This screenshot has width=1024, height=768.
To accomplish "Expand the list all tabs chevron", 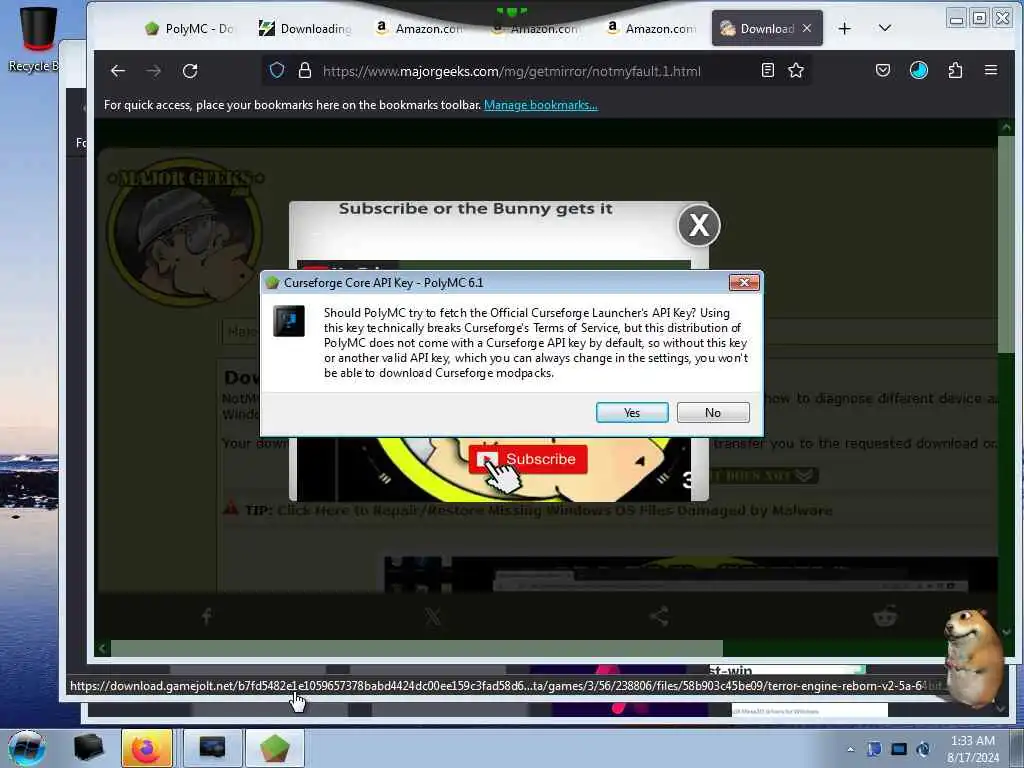I will click(885, 28).
